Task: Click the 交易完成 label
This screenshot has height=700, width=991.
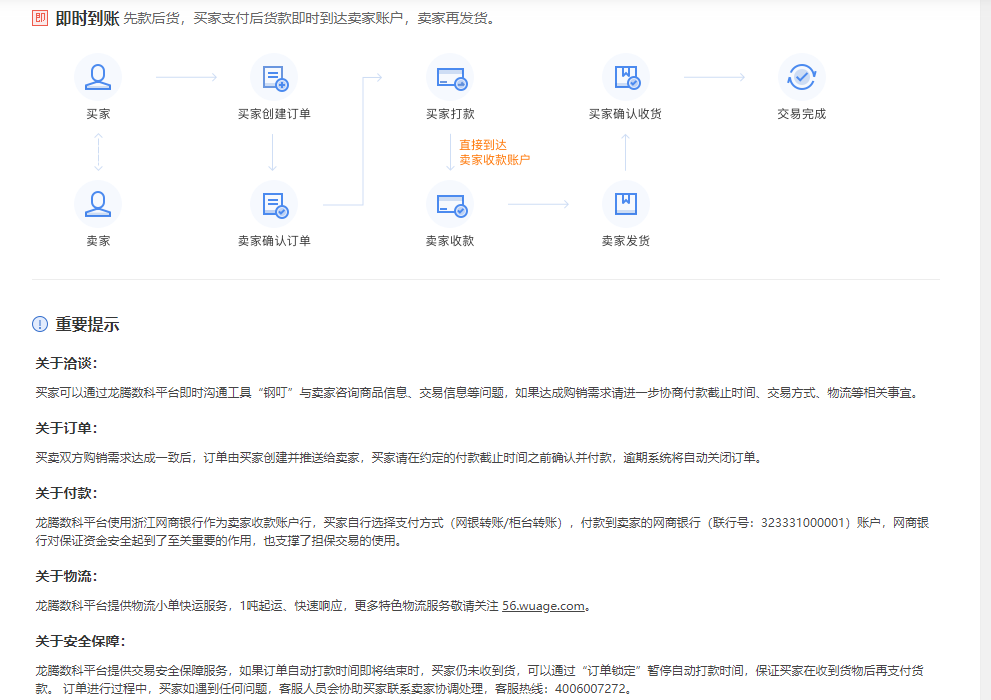Action: tap(801, 114)
